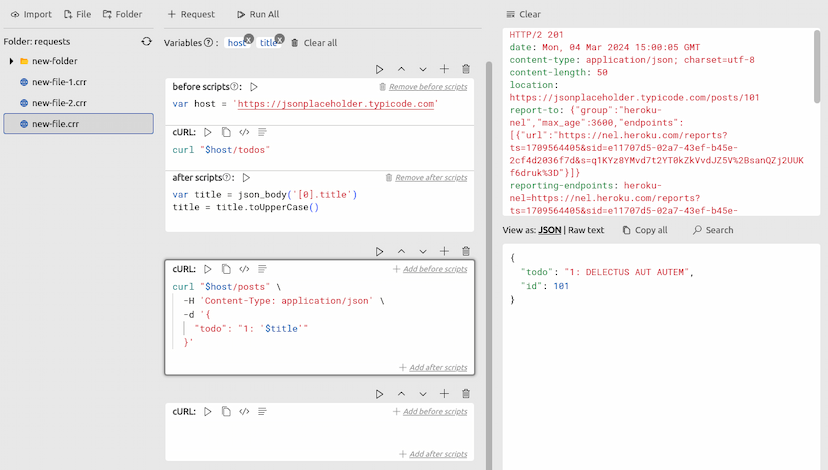
Task: Click the Import button
Action: [31, 14]
